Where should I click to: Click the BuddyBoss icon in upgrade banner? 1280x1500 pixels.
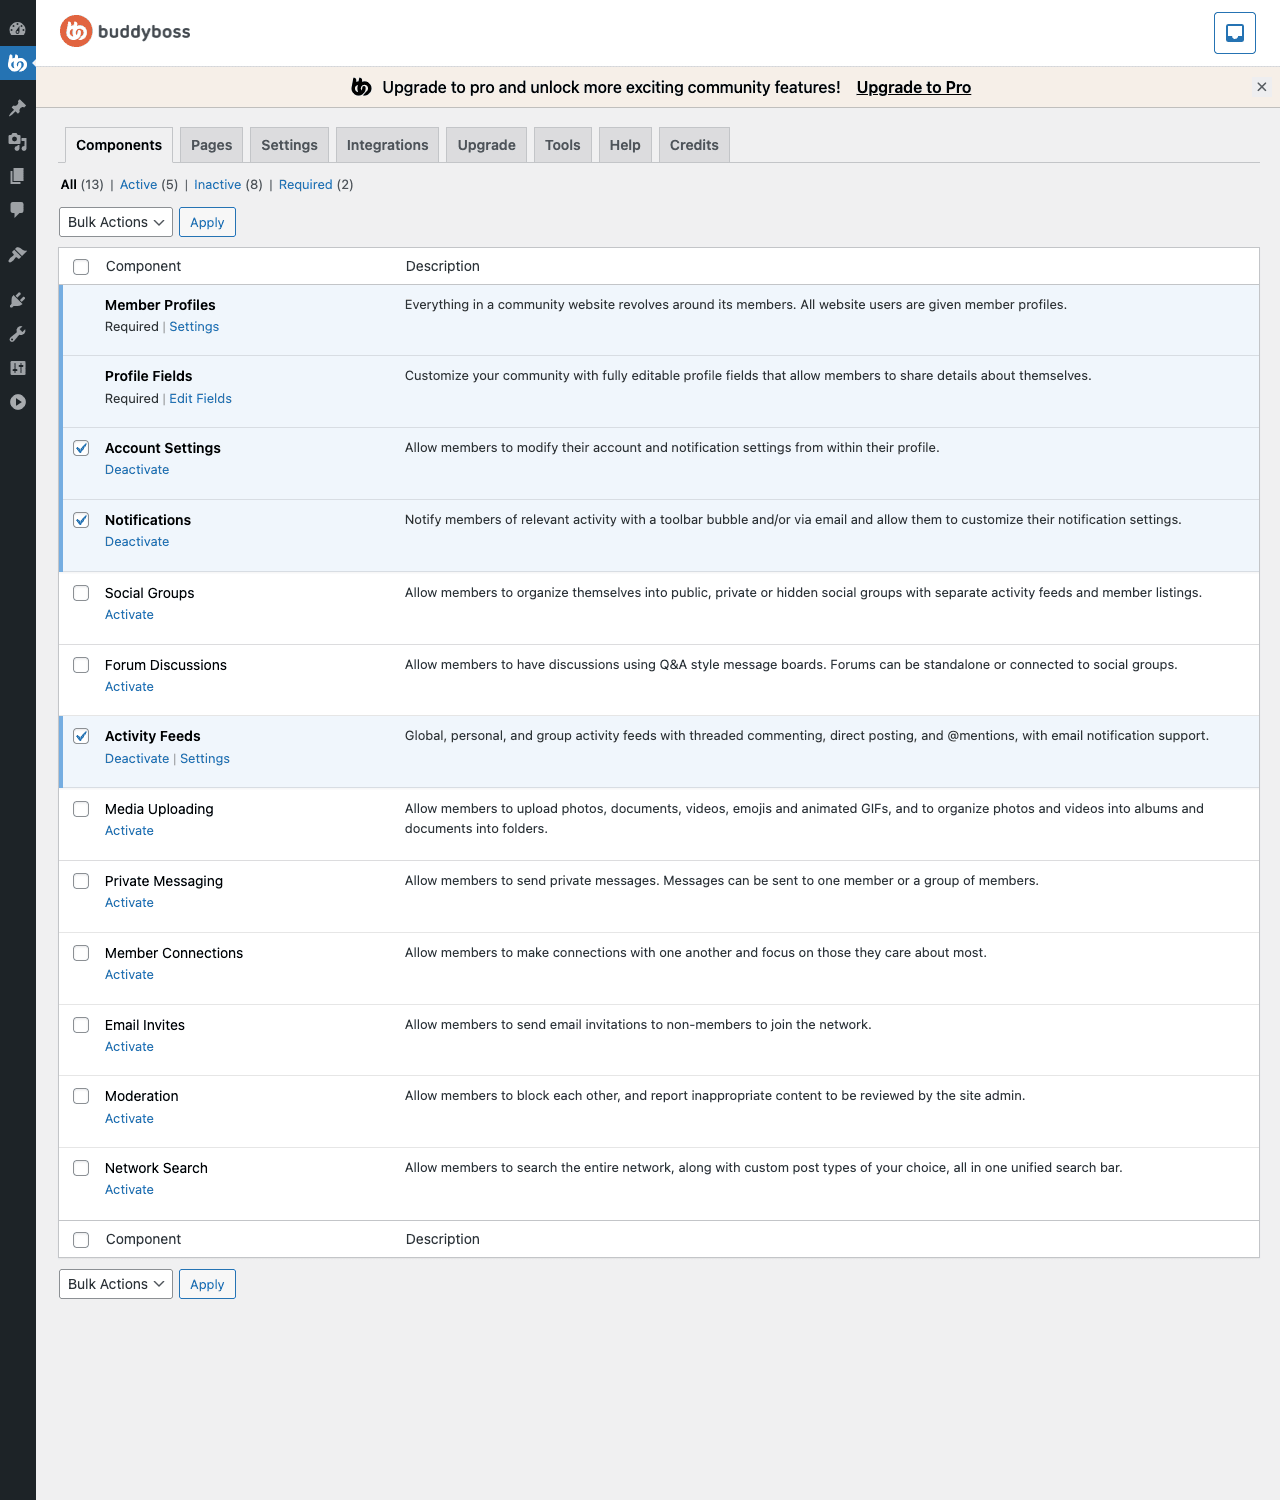[362, 87]
